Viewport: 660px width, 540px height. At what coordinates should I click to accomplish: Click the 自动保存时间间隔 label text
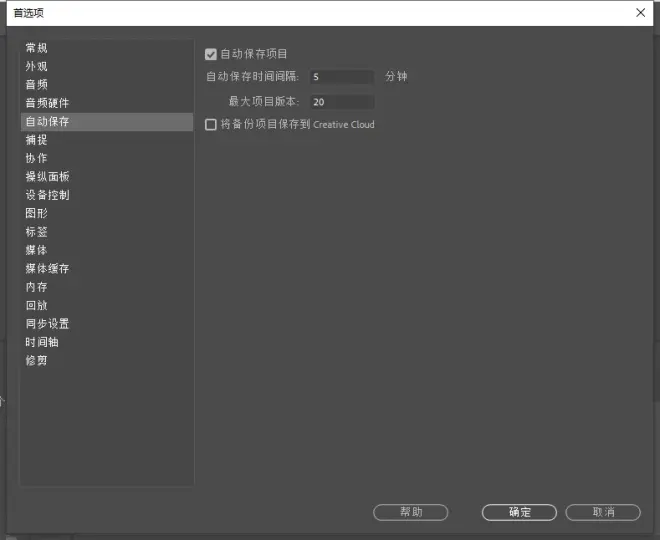coord(252,77)
